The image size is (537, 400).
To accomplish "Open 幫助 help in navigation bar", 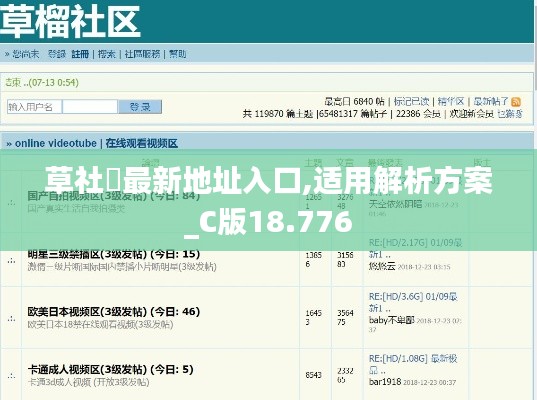I will coord(178,54).
